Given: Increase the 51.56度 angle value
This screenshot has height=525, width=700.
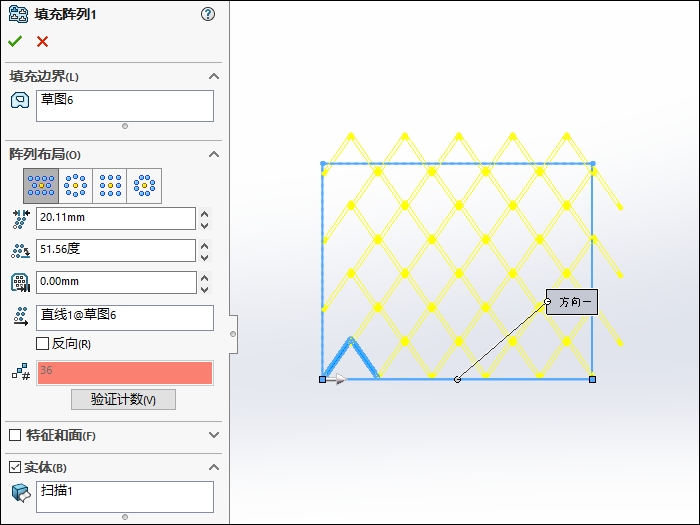Looking at the screenshot, I should click(204, 246).
